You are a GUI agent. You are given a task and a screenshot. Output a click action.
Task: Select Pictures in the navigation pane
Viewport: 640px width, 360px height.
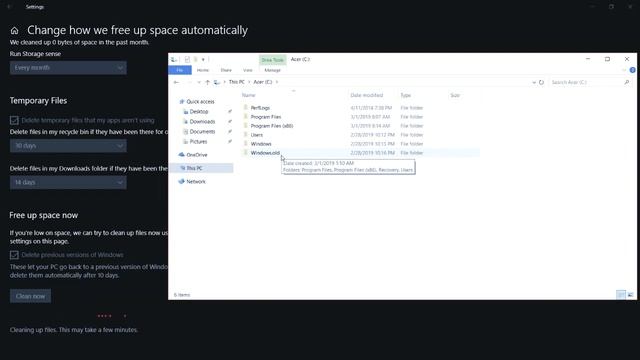198,142
